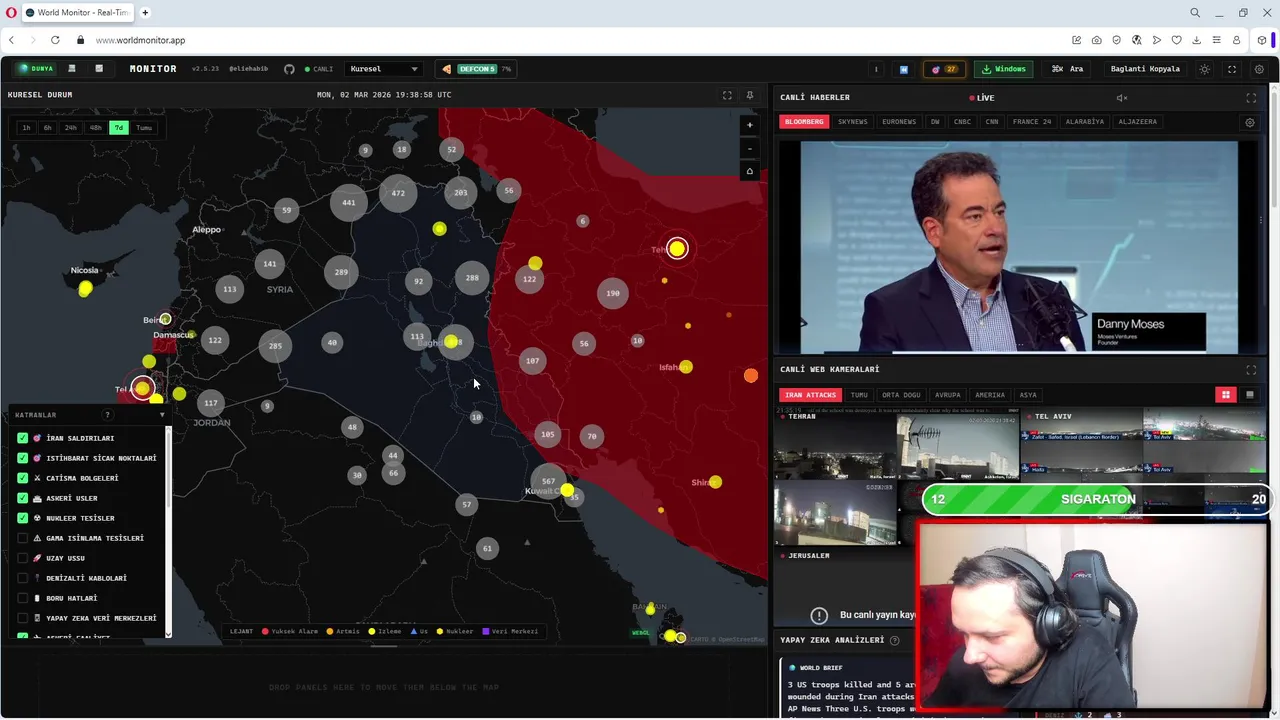Set time range to Tumu
This screenshot has width=1280, height=720.
click(144, 128)
